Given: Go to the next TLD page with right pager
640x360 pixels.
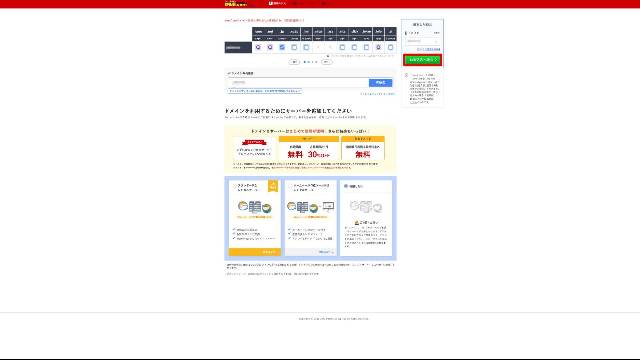Looking at the screenshot, I should coord(326,62).
